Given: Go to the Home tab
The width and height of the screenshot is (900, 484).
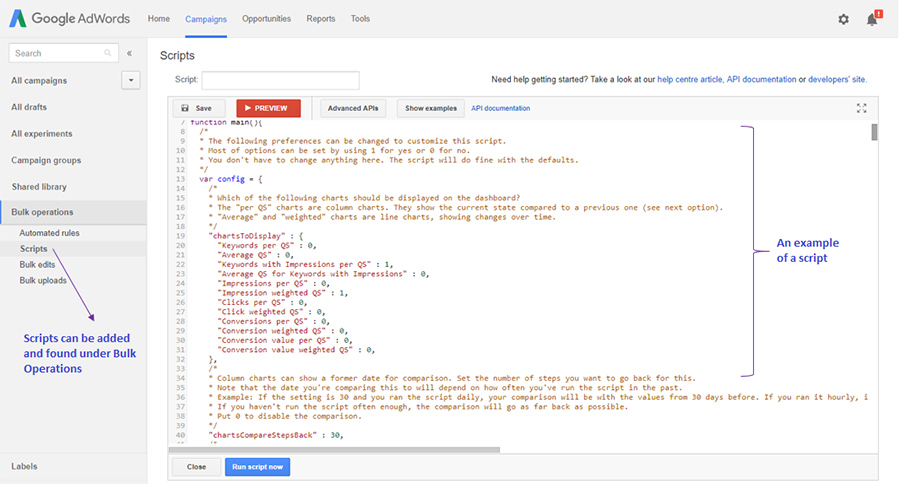Looking at the screenshot, I should pos(158,19).
